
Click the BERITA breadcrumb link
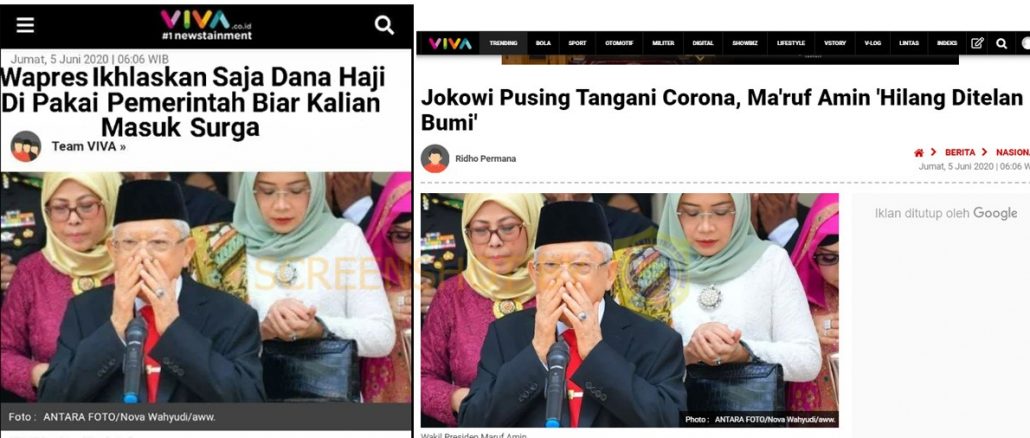[x=960, y=152]
